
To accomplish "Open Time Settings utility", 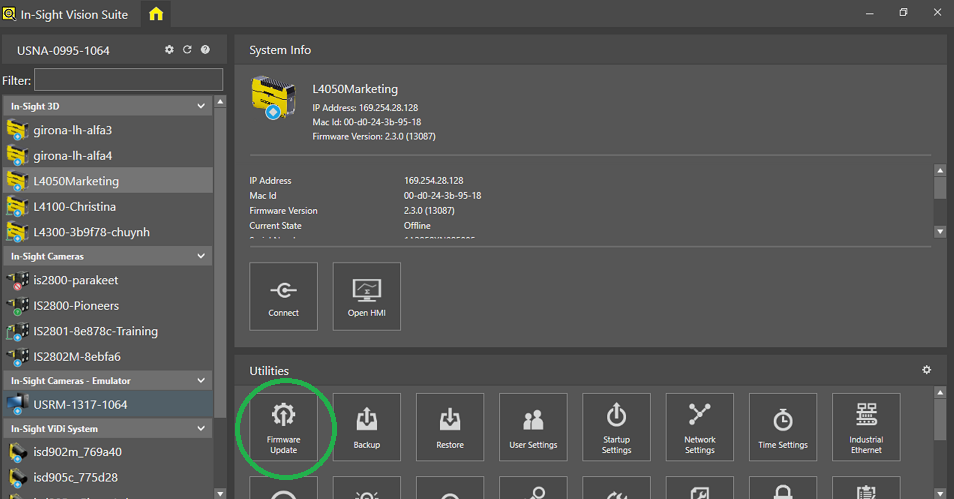I will click(783, 427).
